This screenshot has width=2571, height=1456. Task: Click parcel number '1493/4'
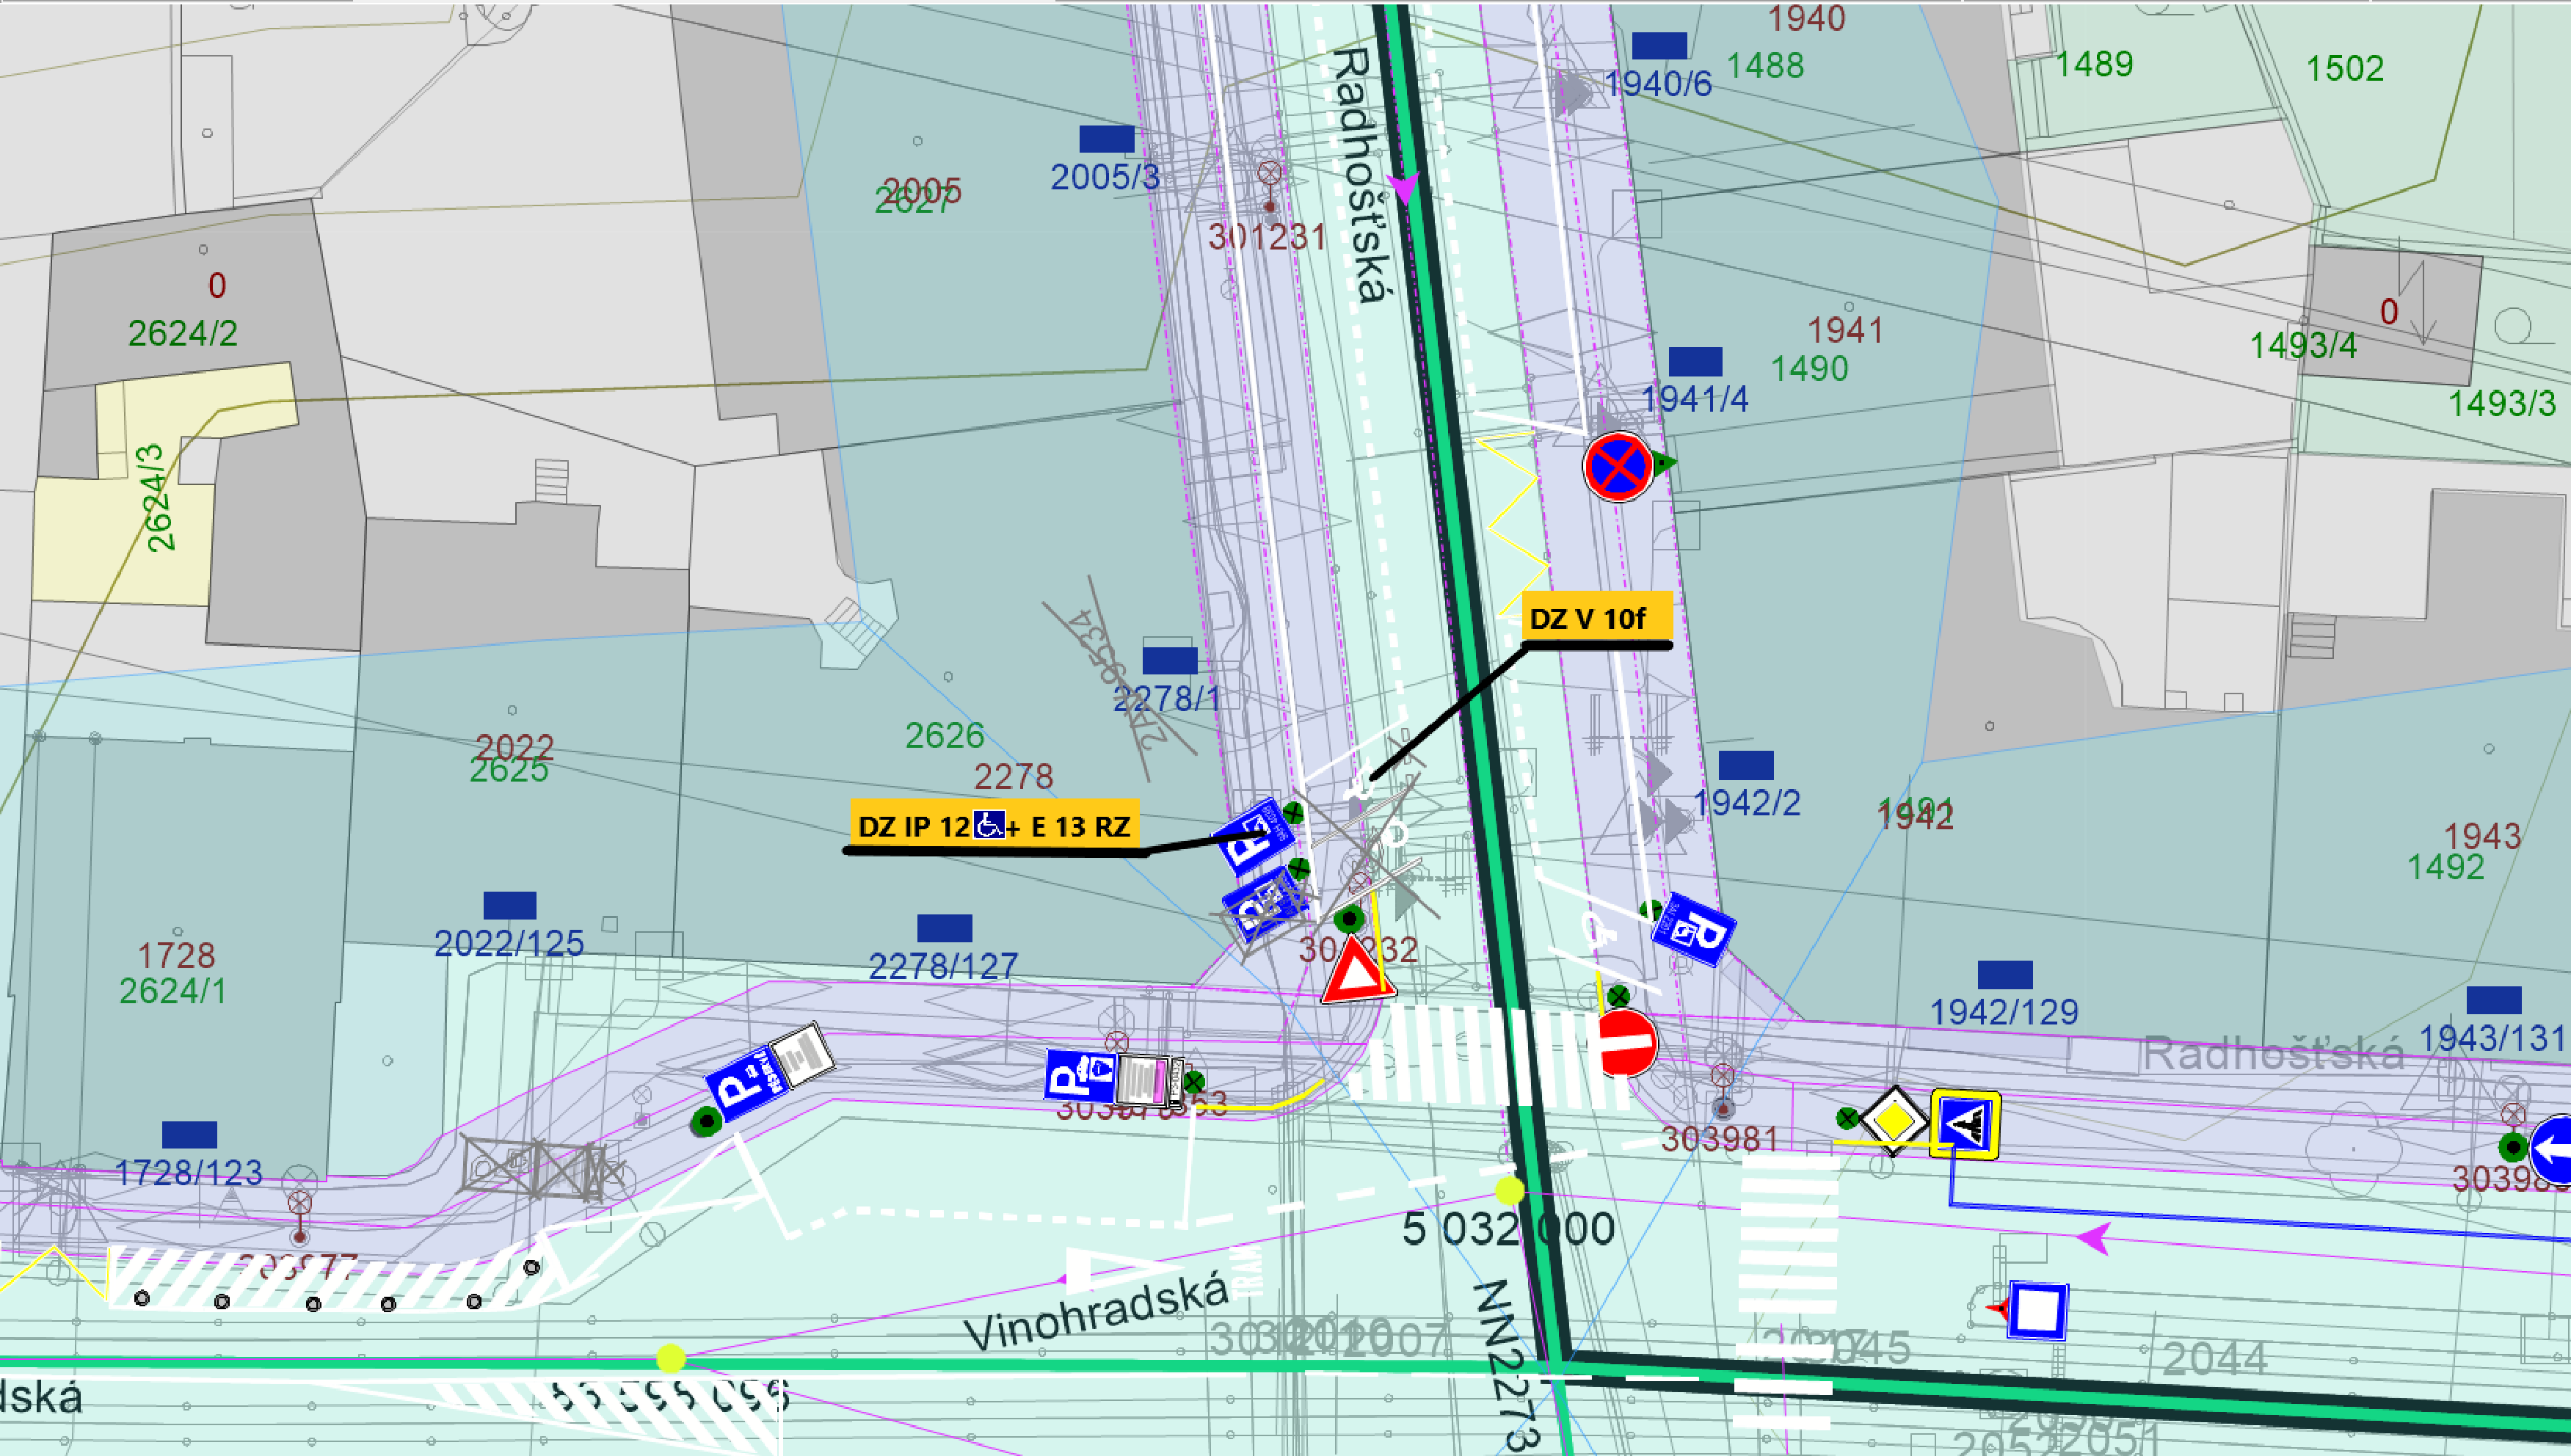click(2303, 346)
